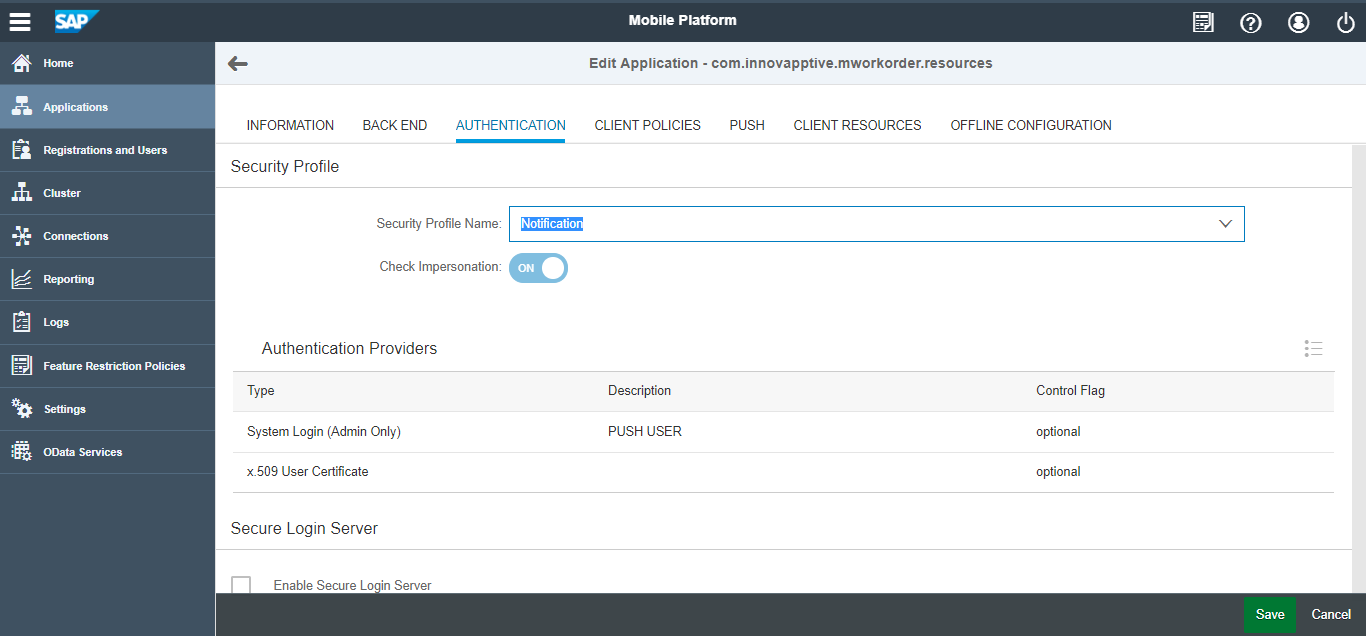Switch to OFFLINE CONFIGURATION tab
This screenshot has width=1366, height=636.
[x=1030, y=125]
